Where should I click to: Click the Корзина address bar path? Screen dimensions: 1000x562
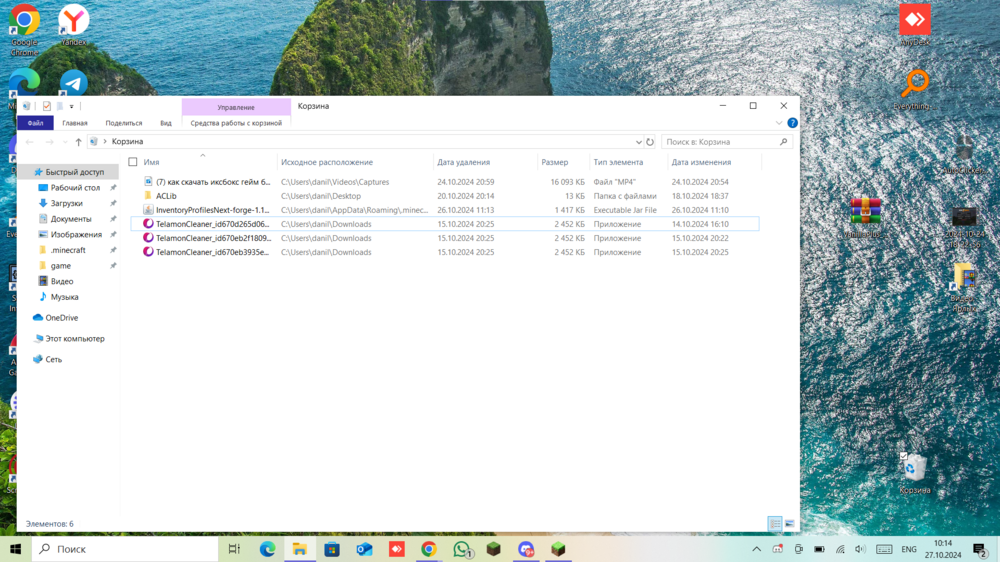(x=128, y=142)
